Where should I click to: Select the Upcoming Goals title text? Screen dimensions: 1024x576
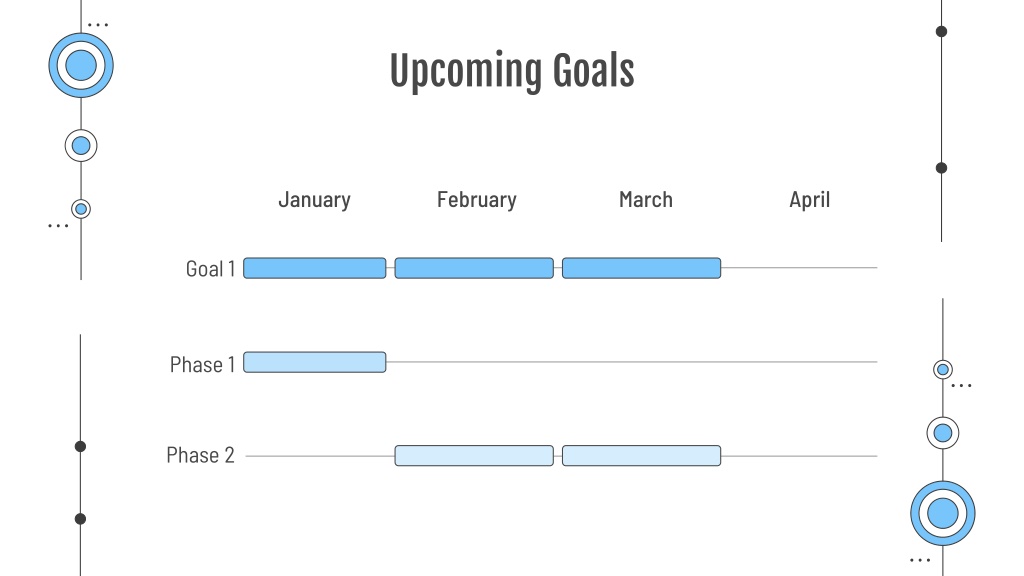click(512, 71)
